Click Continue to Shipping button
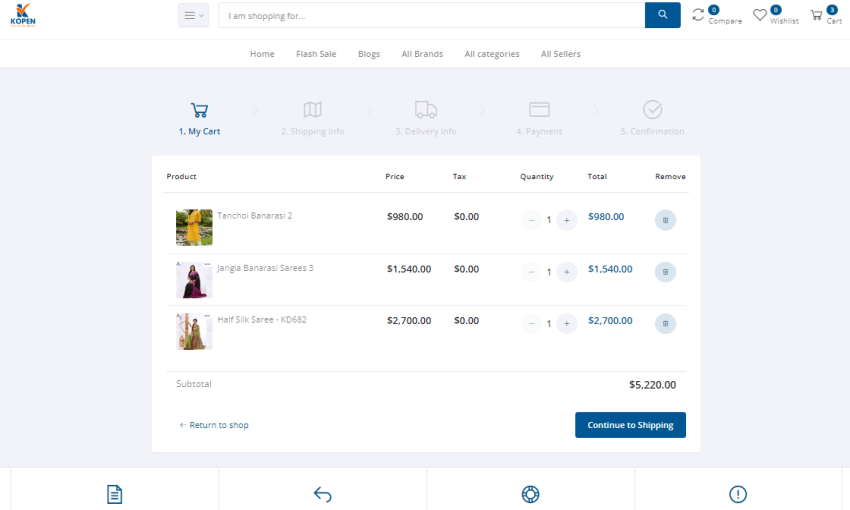 click(630, 425)
